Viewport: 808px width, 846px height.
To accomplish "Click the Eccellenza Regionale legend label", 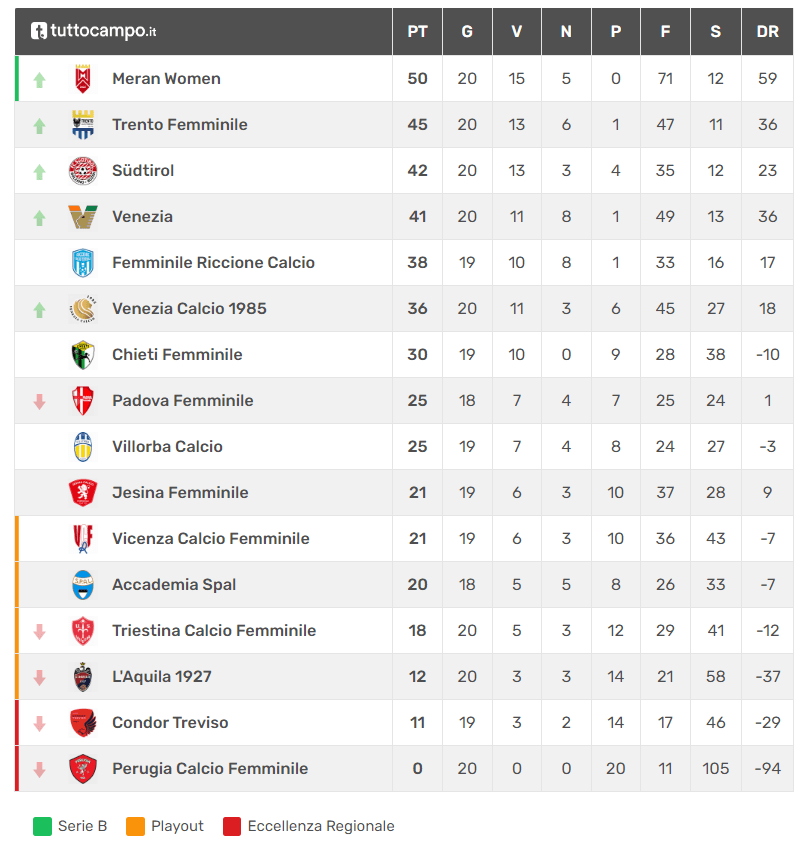I will pyautogui.click(x=321, y=826).
